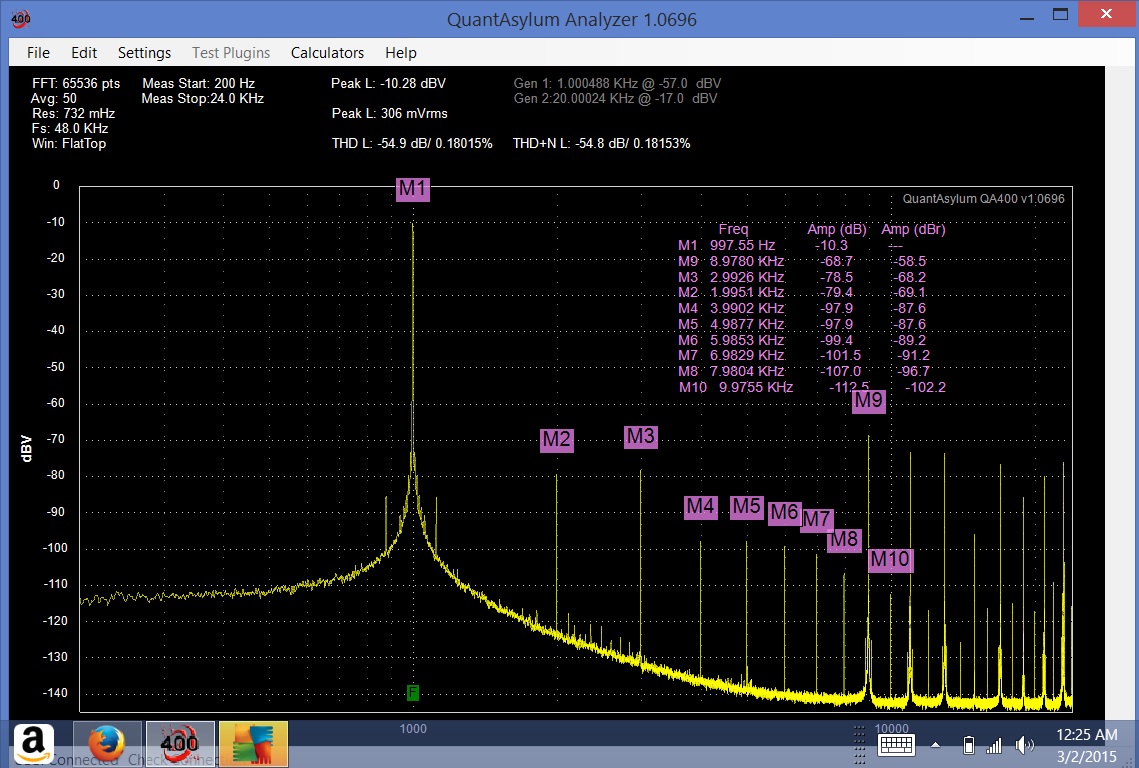The width and height of the screenshot is (1139, 768).
Task: Click the Avg: 50 readout
Action: click(x=54, y=99)
